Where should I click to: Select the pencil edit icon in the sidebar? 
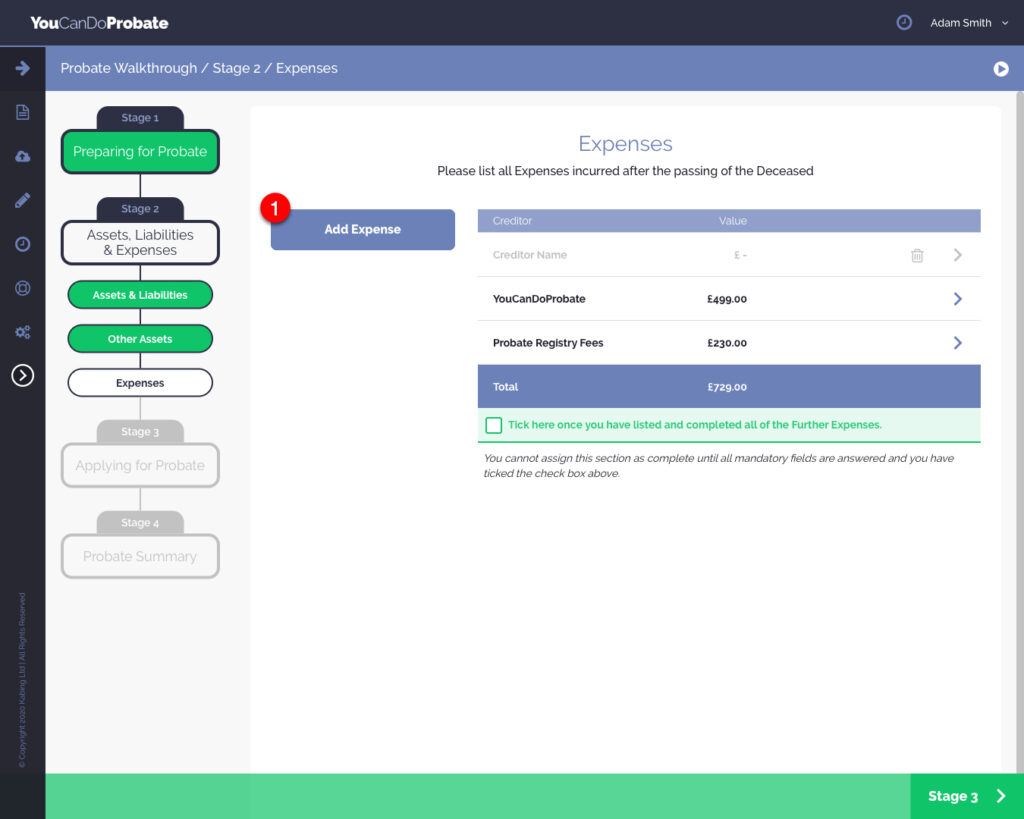coord(22,200)
